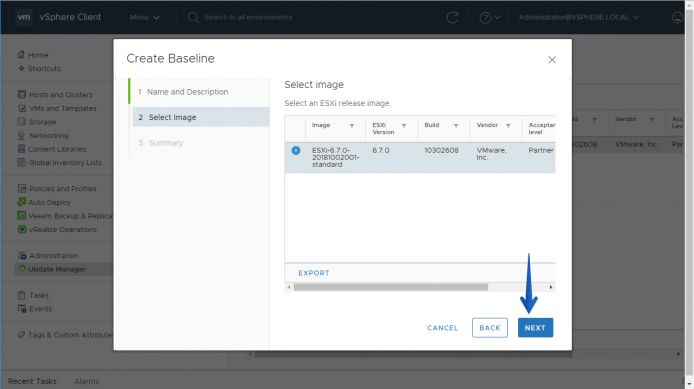Click the NEXT button
Screen dimensions: 694x389
535,328
